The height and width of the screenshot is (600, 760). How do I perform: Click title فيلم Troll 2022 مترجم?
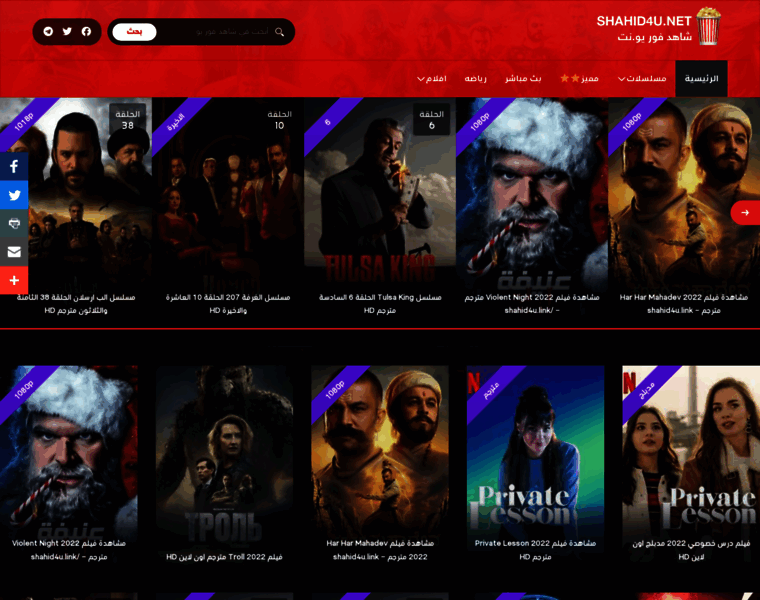224,557
